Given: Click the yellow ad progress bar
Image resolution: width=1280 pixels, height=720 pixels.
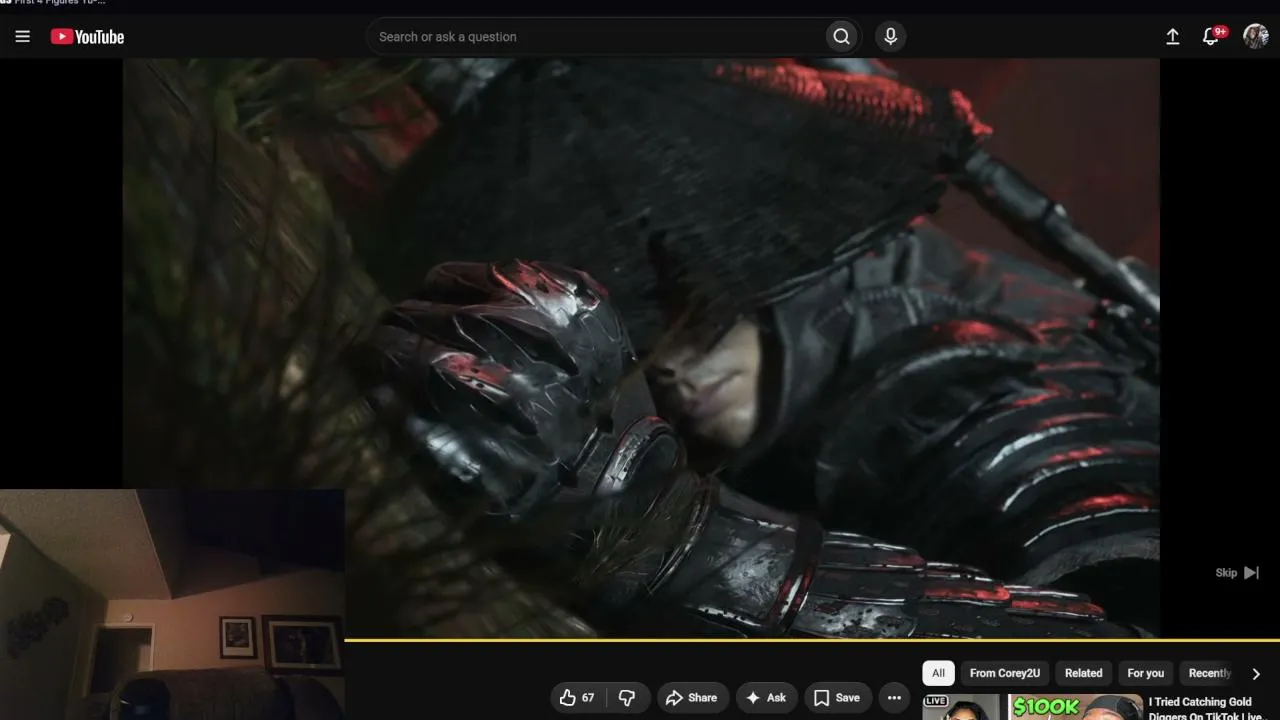Looking at the screenshot, I should coord(812,640).
